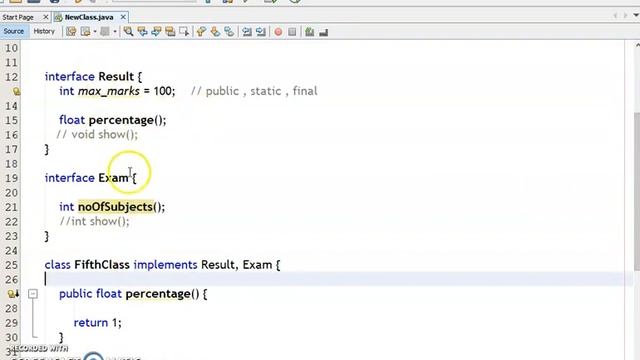This screenshot has width=640, height=360.
Task: Click the "//int show();" comment line
Action: [94, 222]
